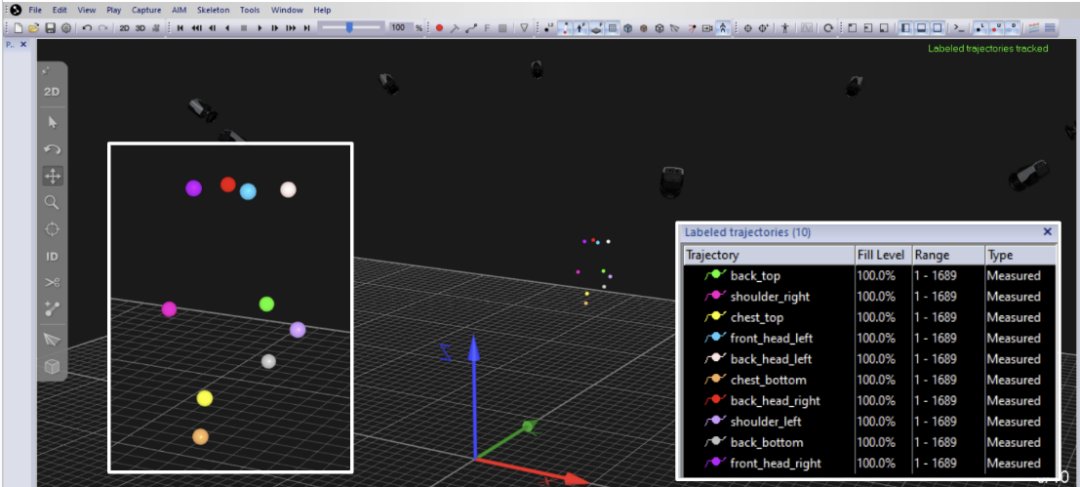Select the zoom magnifier tool in the sidebar
This screenshot has width=1080, height=487.
click(52, 202)
